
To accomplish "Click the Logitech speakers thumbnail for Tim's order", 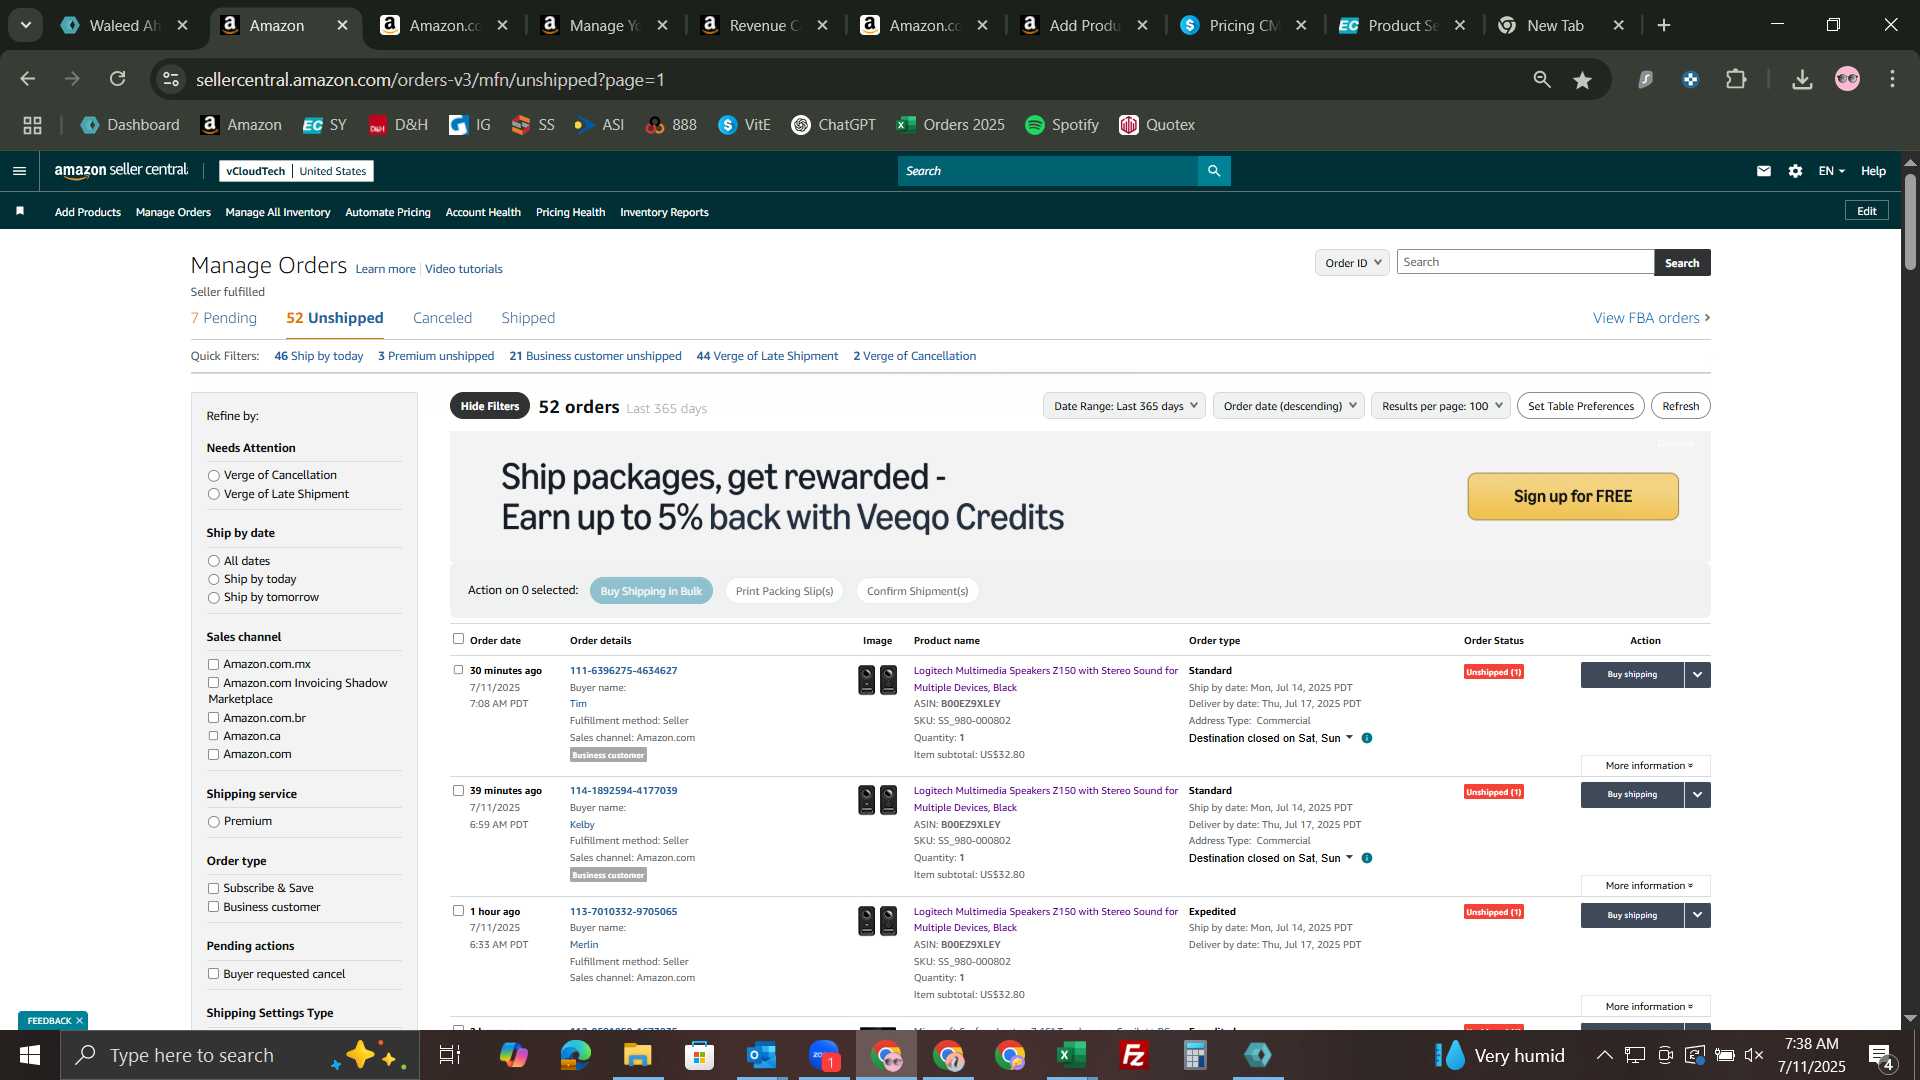I will coord(877,681).
